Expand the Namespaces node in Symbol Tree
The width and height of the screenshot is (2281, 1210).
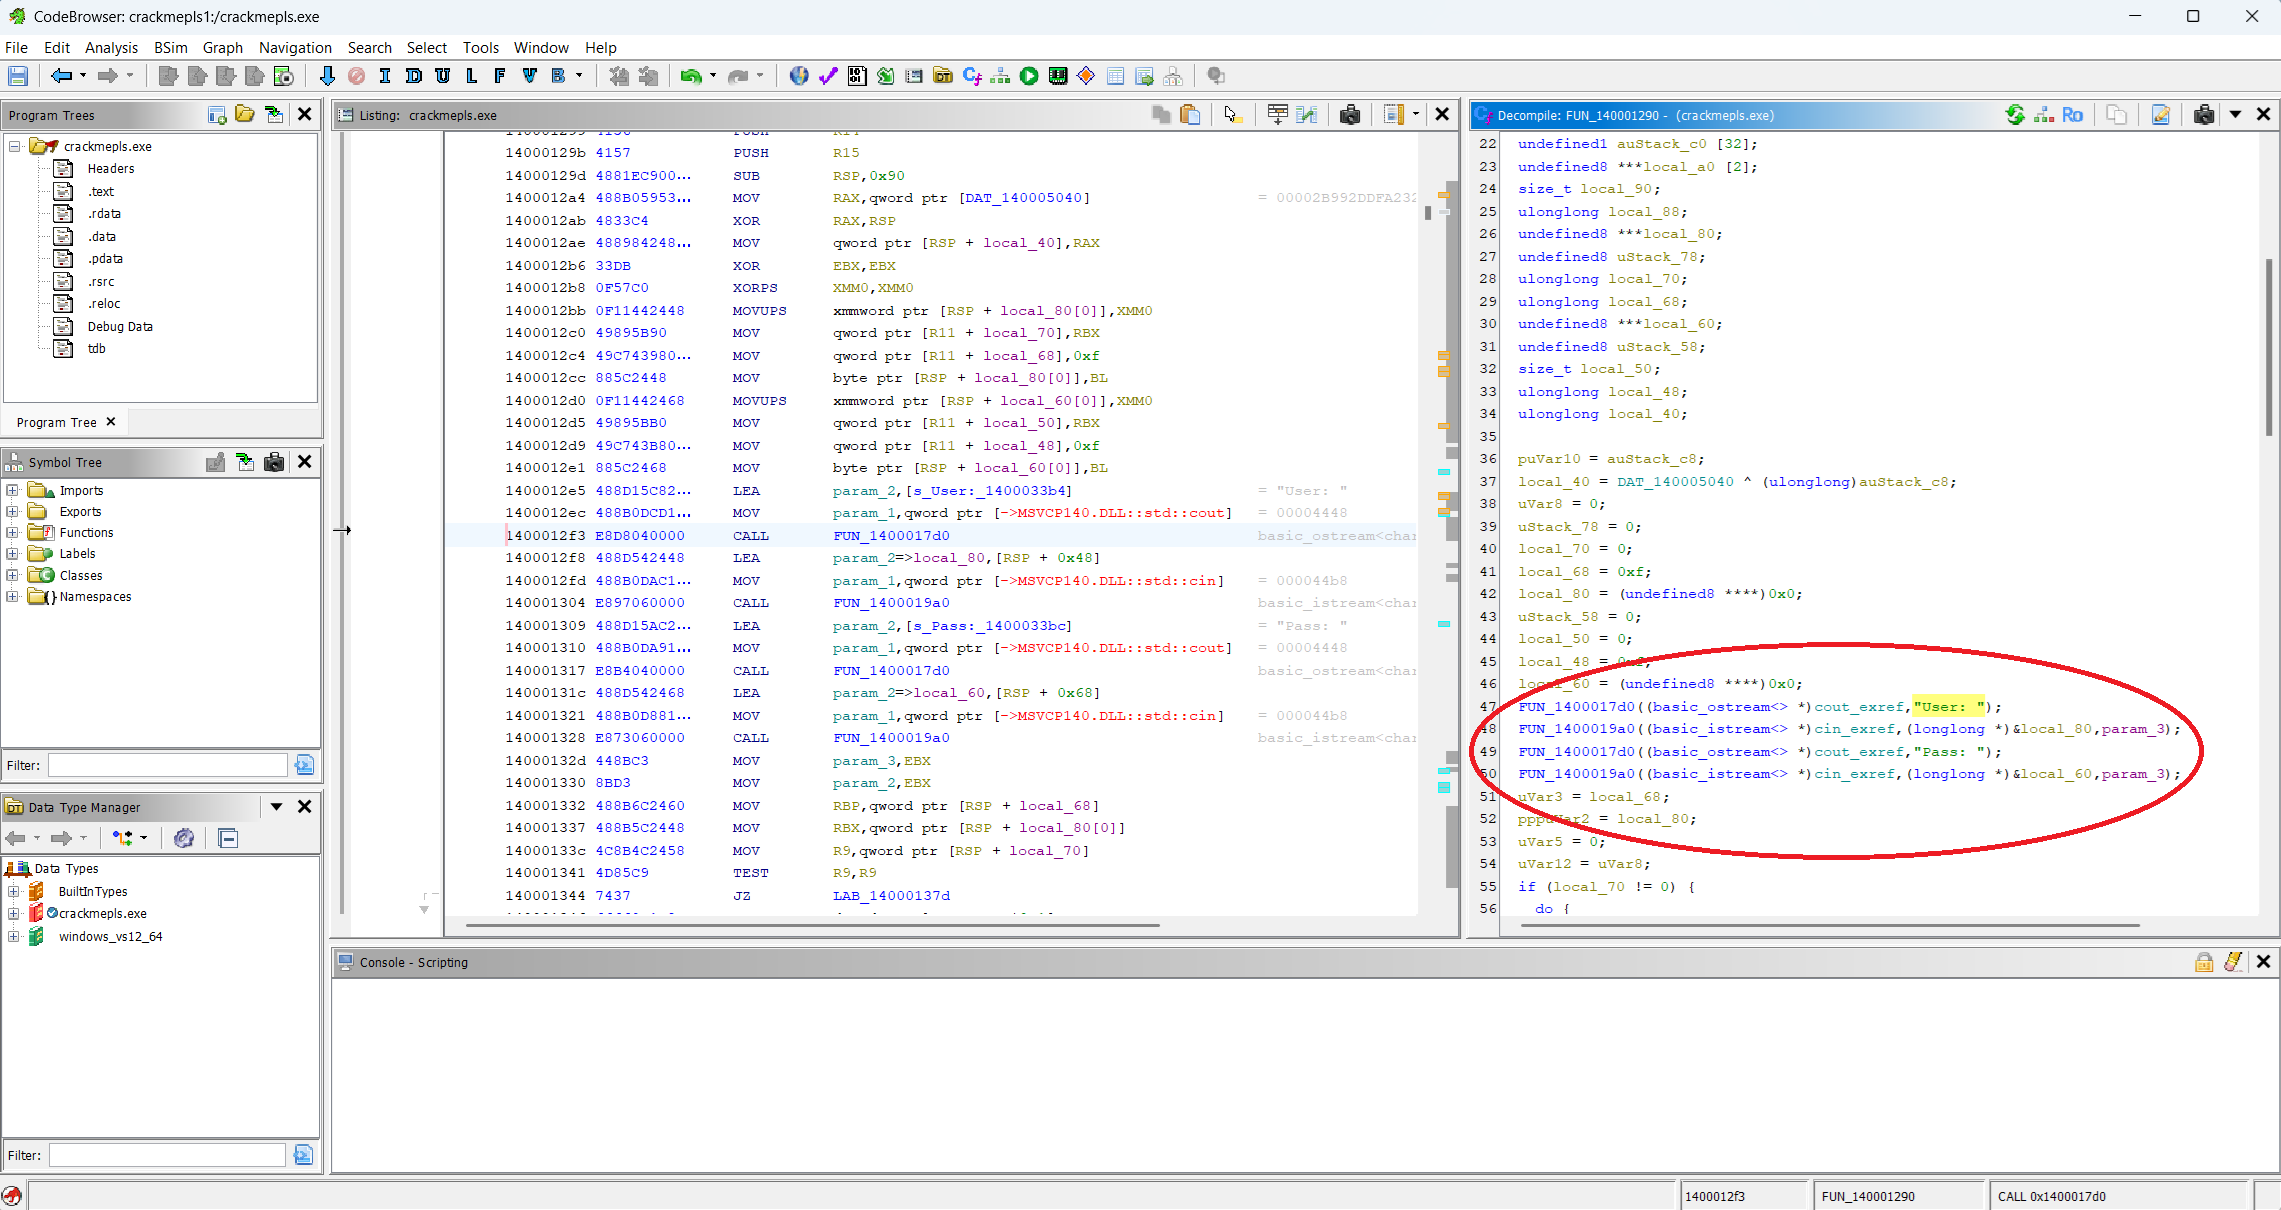pyautogui.click(x=13, y=597)
